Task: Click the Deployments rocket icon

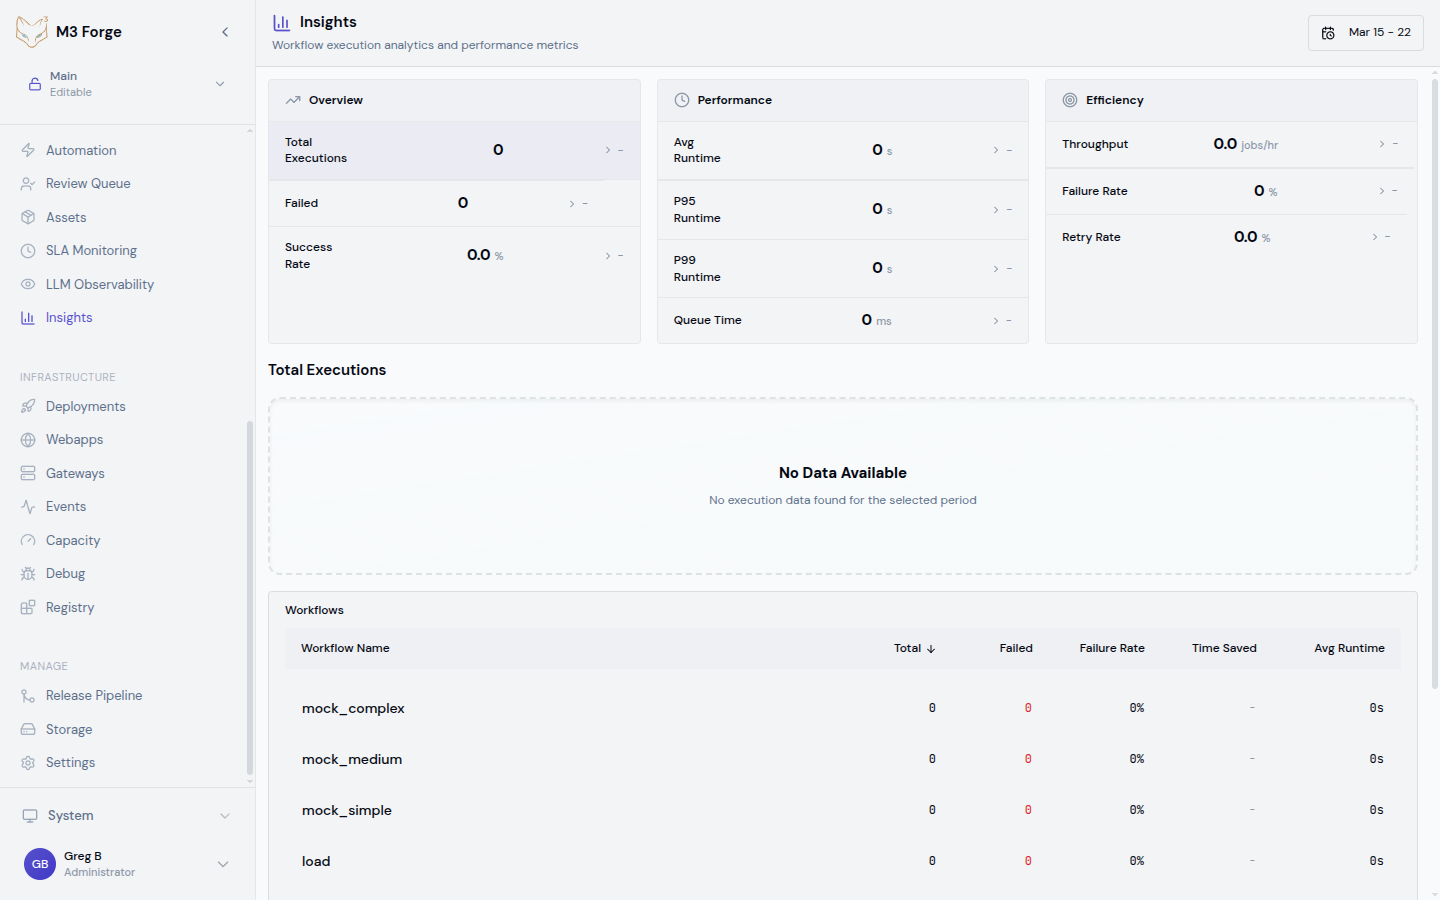Action: (28, 406)
